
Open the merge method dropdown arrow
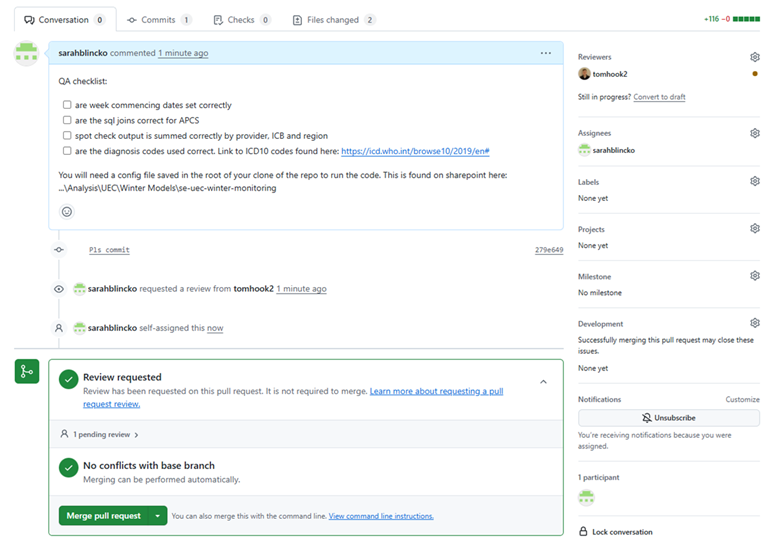[x=157, y=516]
